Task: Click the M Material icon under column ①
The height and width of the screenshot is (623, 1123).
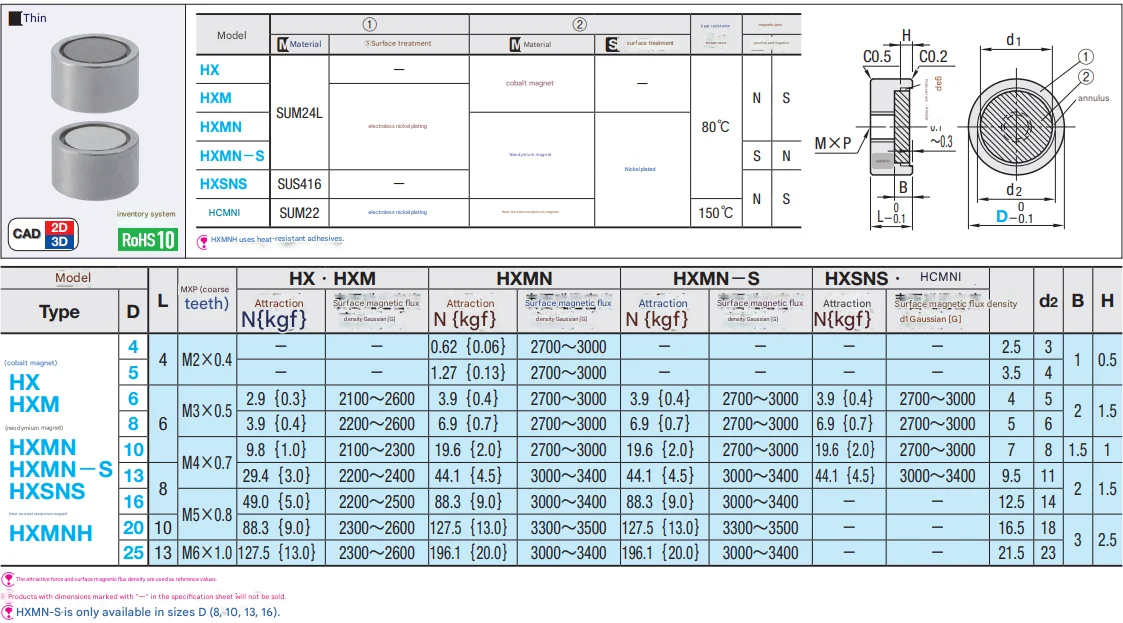Action: [283, 44]
